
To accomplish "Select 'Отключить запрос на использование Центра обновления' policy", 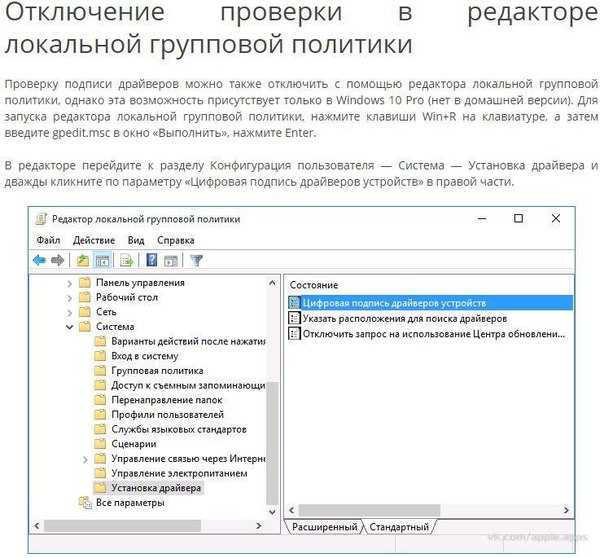I will pos(433,333).
